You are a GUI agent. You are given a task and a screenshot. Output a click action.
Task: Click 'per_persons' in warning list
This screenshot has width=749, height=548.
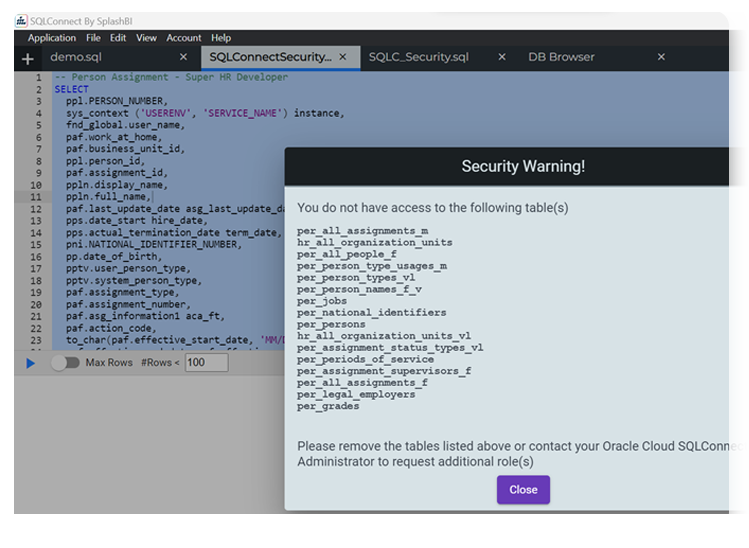pyautogui.click(x=331, y=324)
